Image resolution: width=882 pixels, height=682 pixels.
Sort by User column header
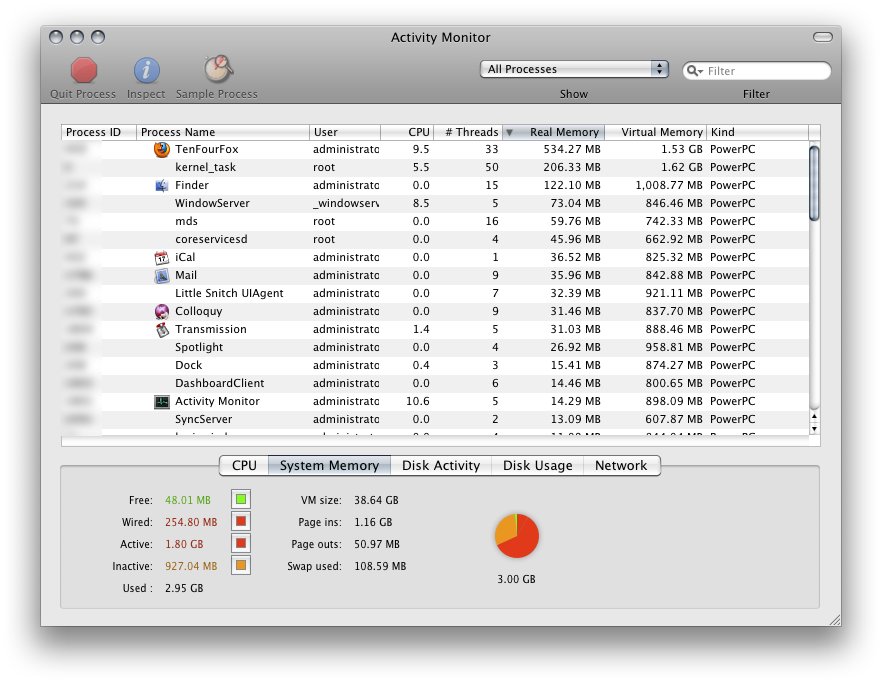point(345,132)
